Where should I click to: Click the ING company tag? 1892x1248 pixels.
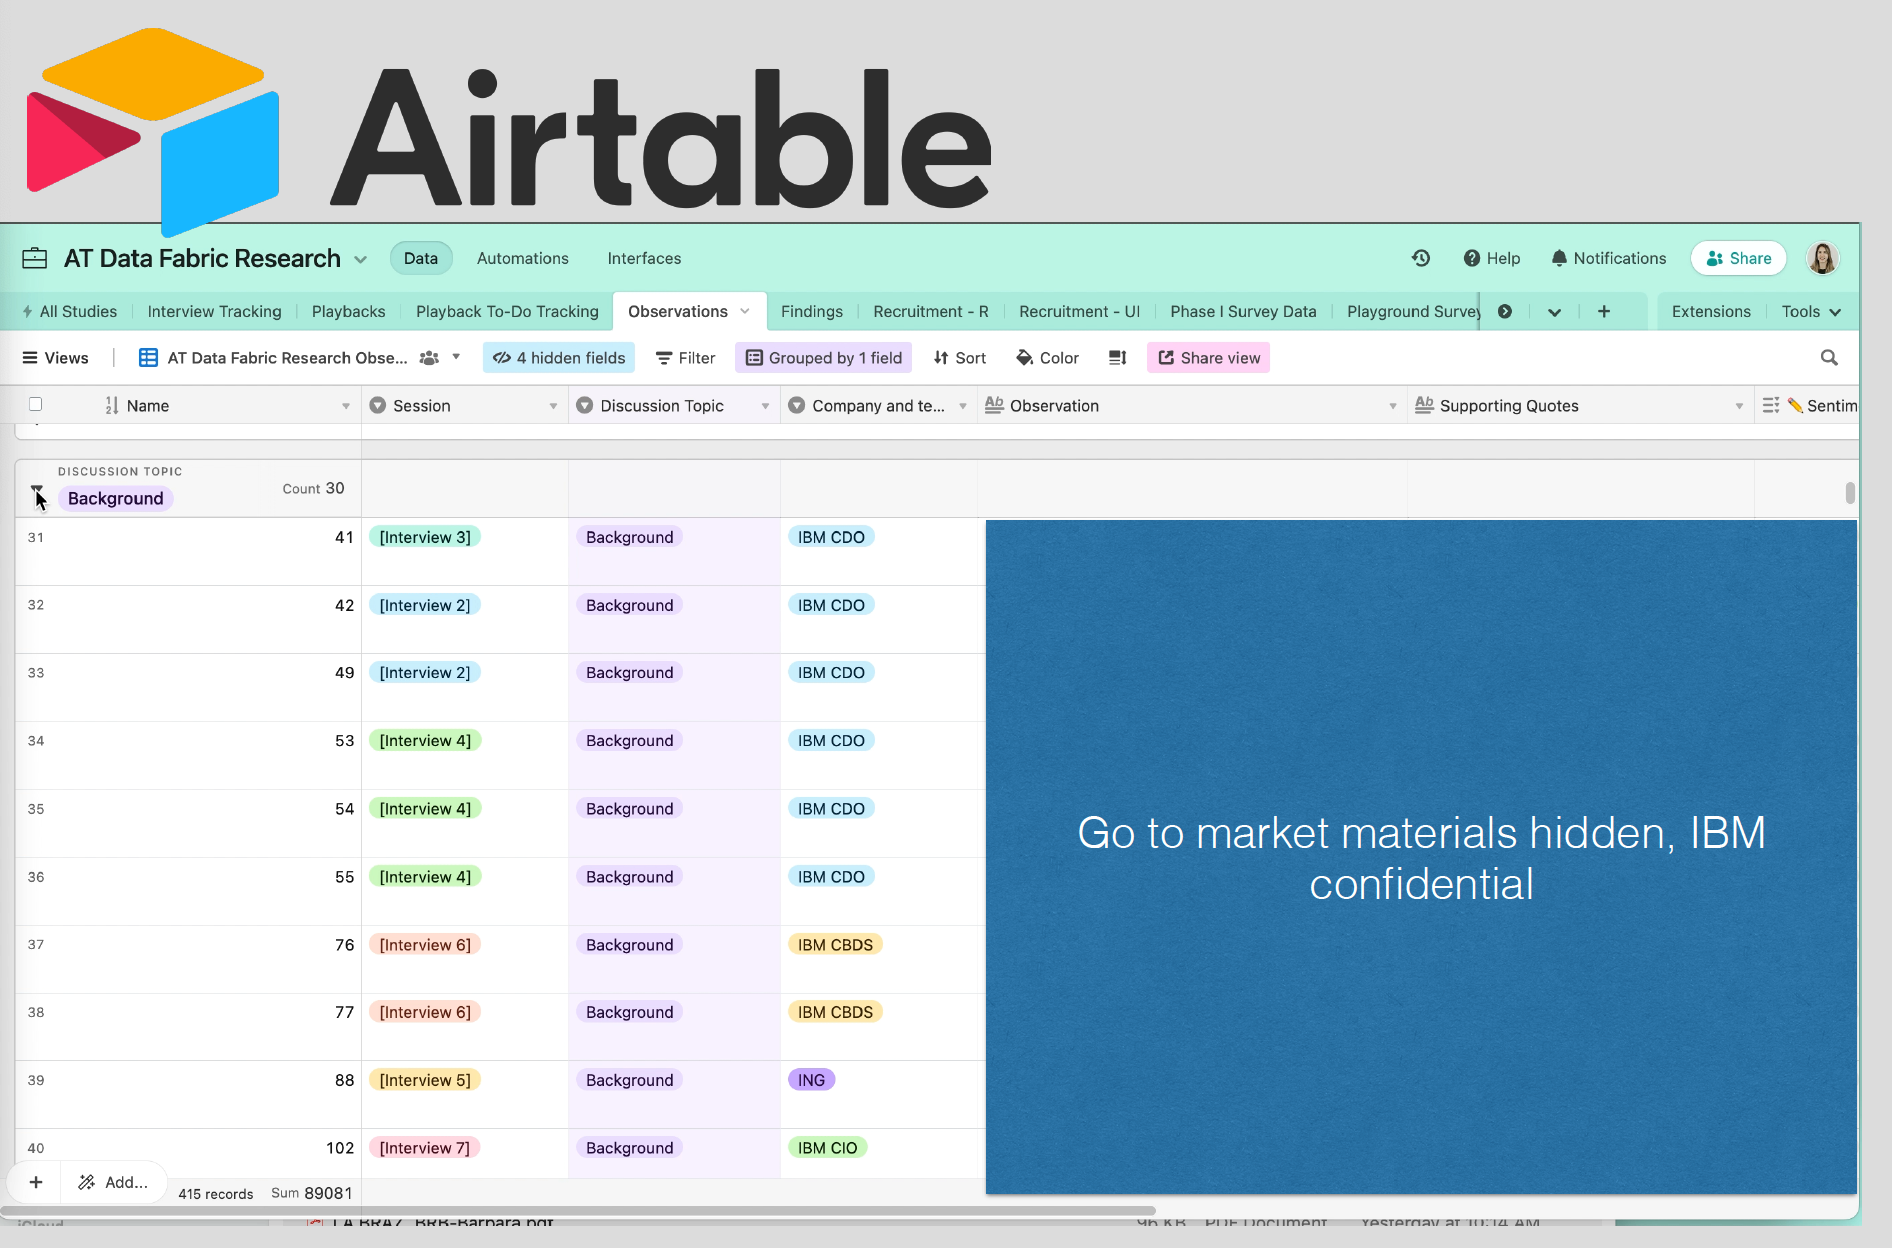[811, 1080]
